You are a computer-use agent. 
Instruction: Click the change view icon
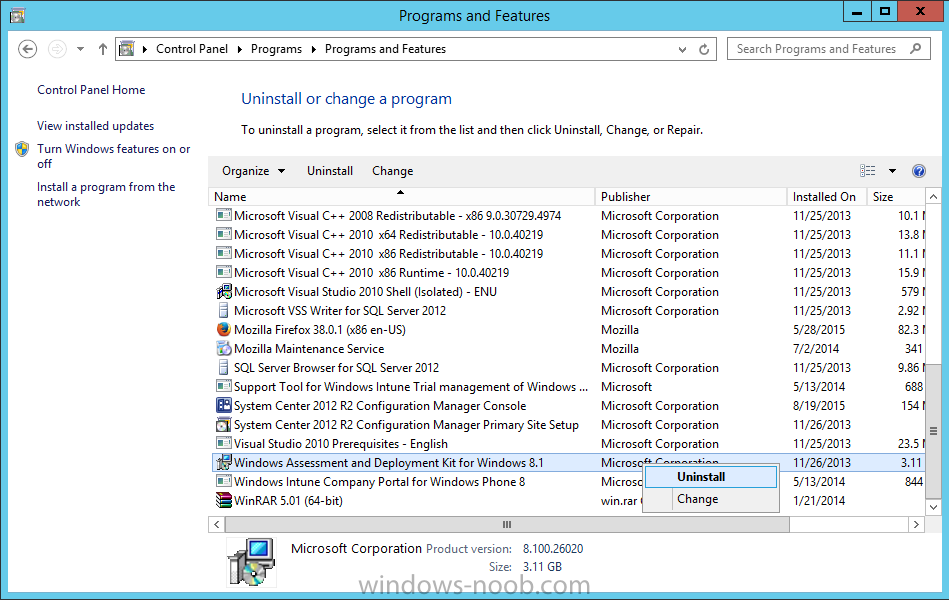pos(867,171)
